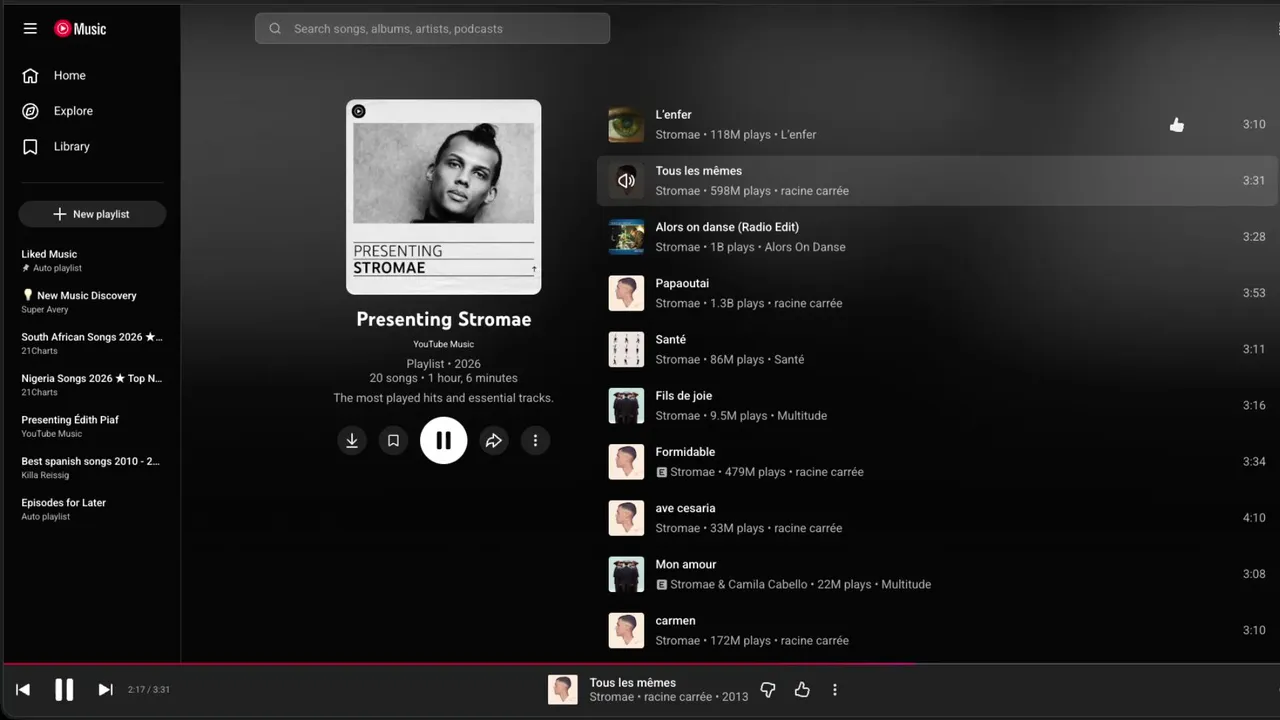Click speaker icon on Tous les mêmes

pos(626,181)
